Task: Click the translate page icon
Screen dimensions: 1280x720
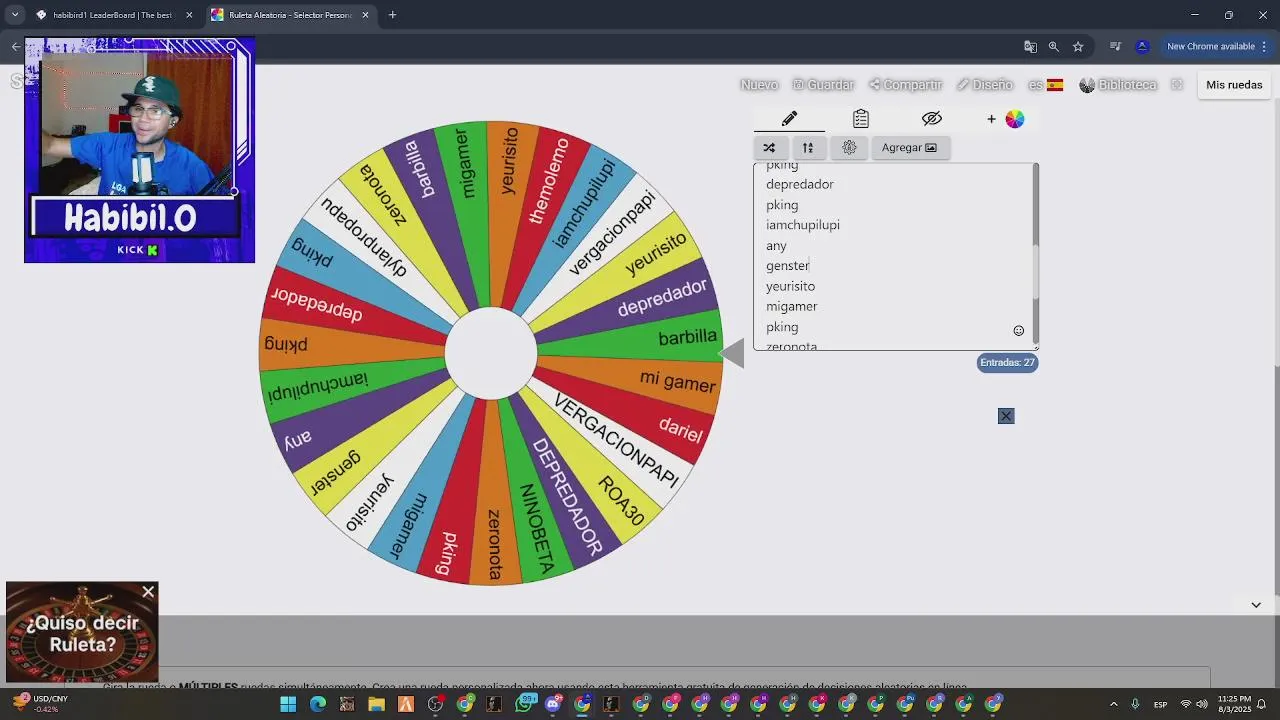Action: 1030,46
